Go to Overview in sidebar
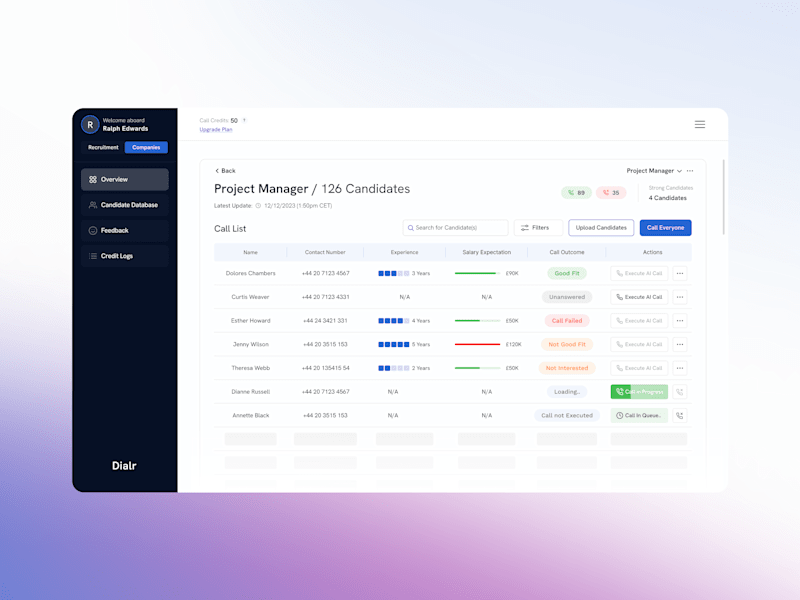This screenshot has height=600, width=800. [x=124, y=180]
